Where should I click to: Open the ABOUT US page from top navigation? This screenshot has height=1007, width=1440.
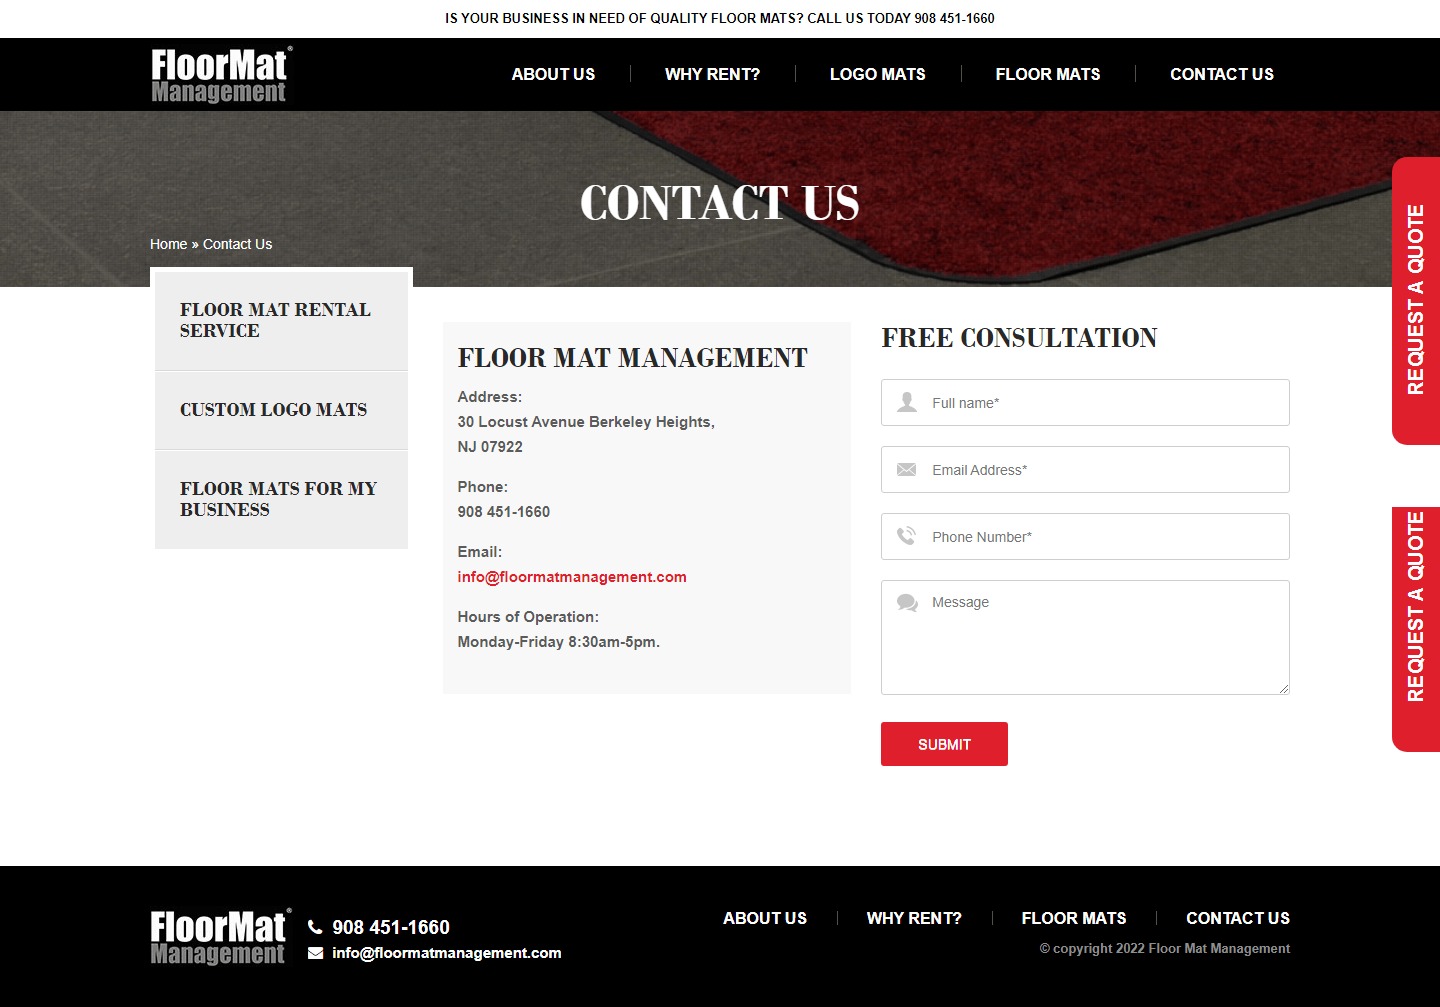point(553,74)
